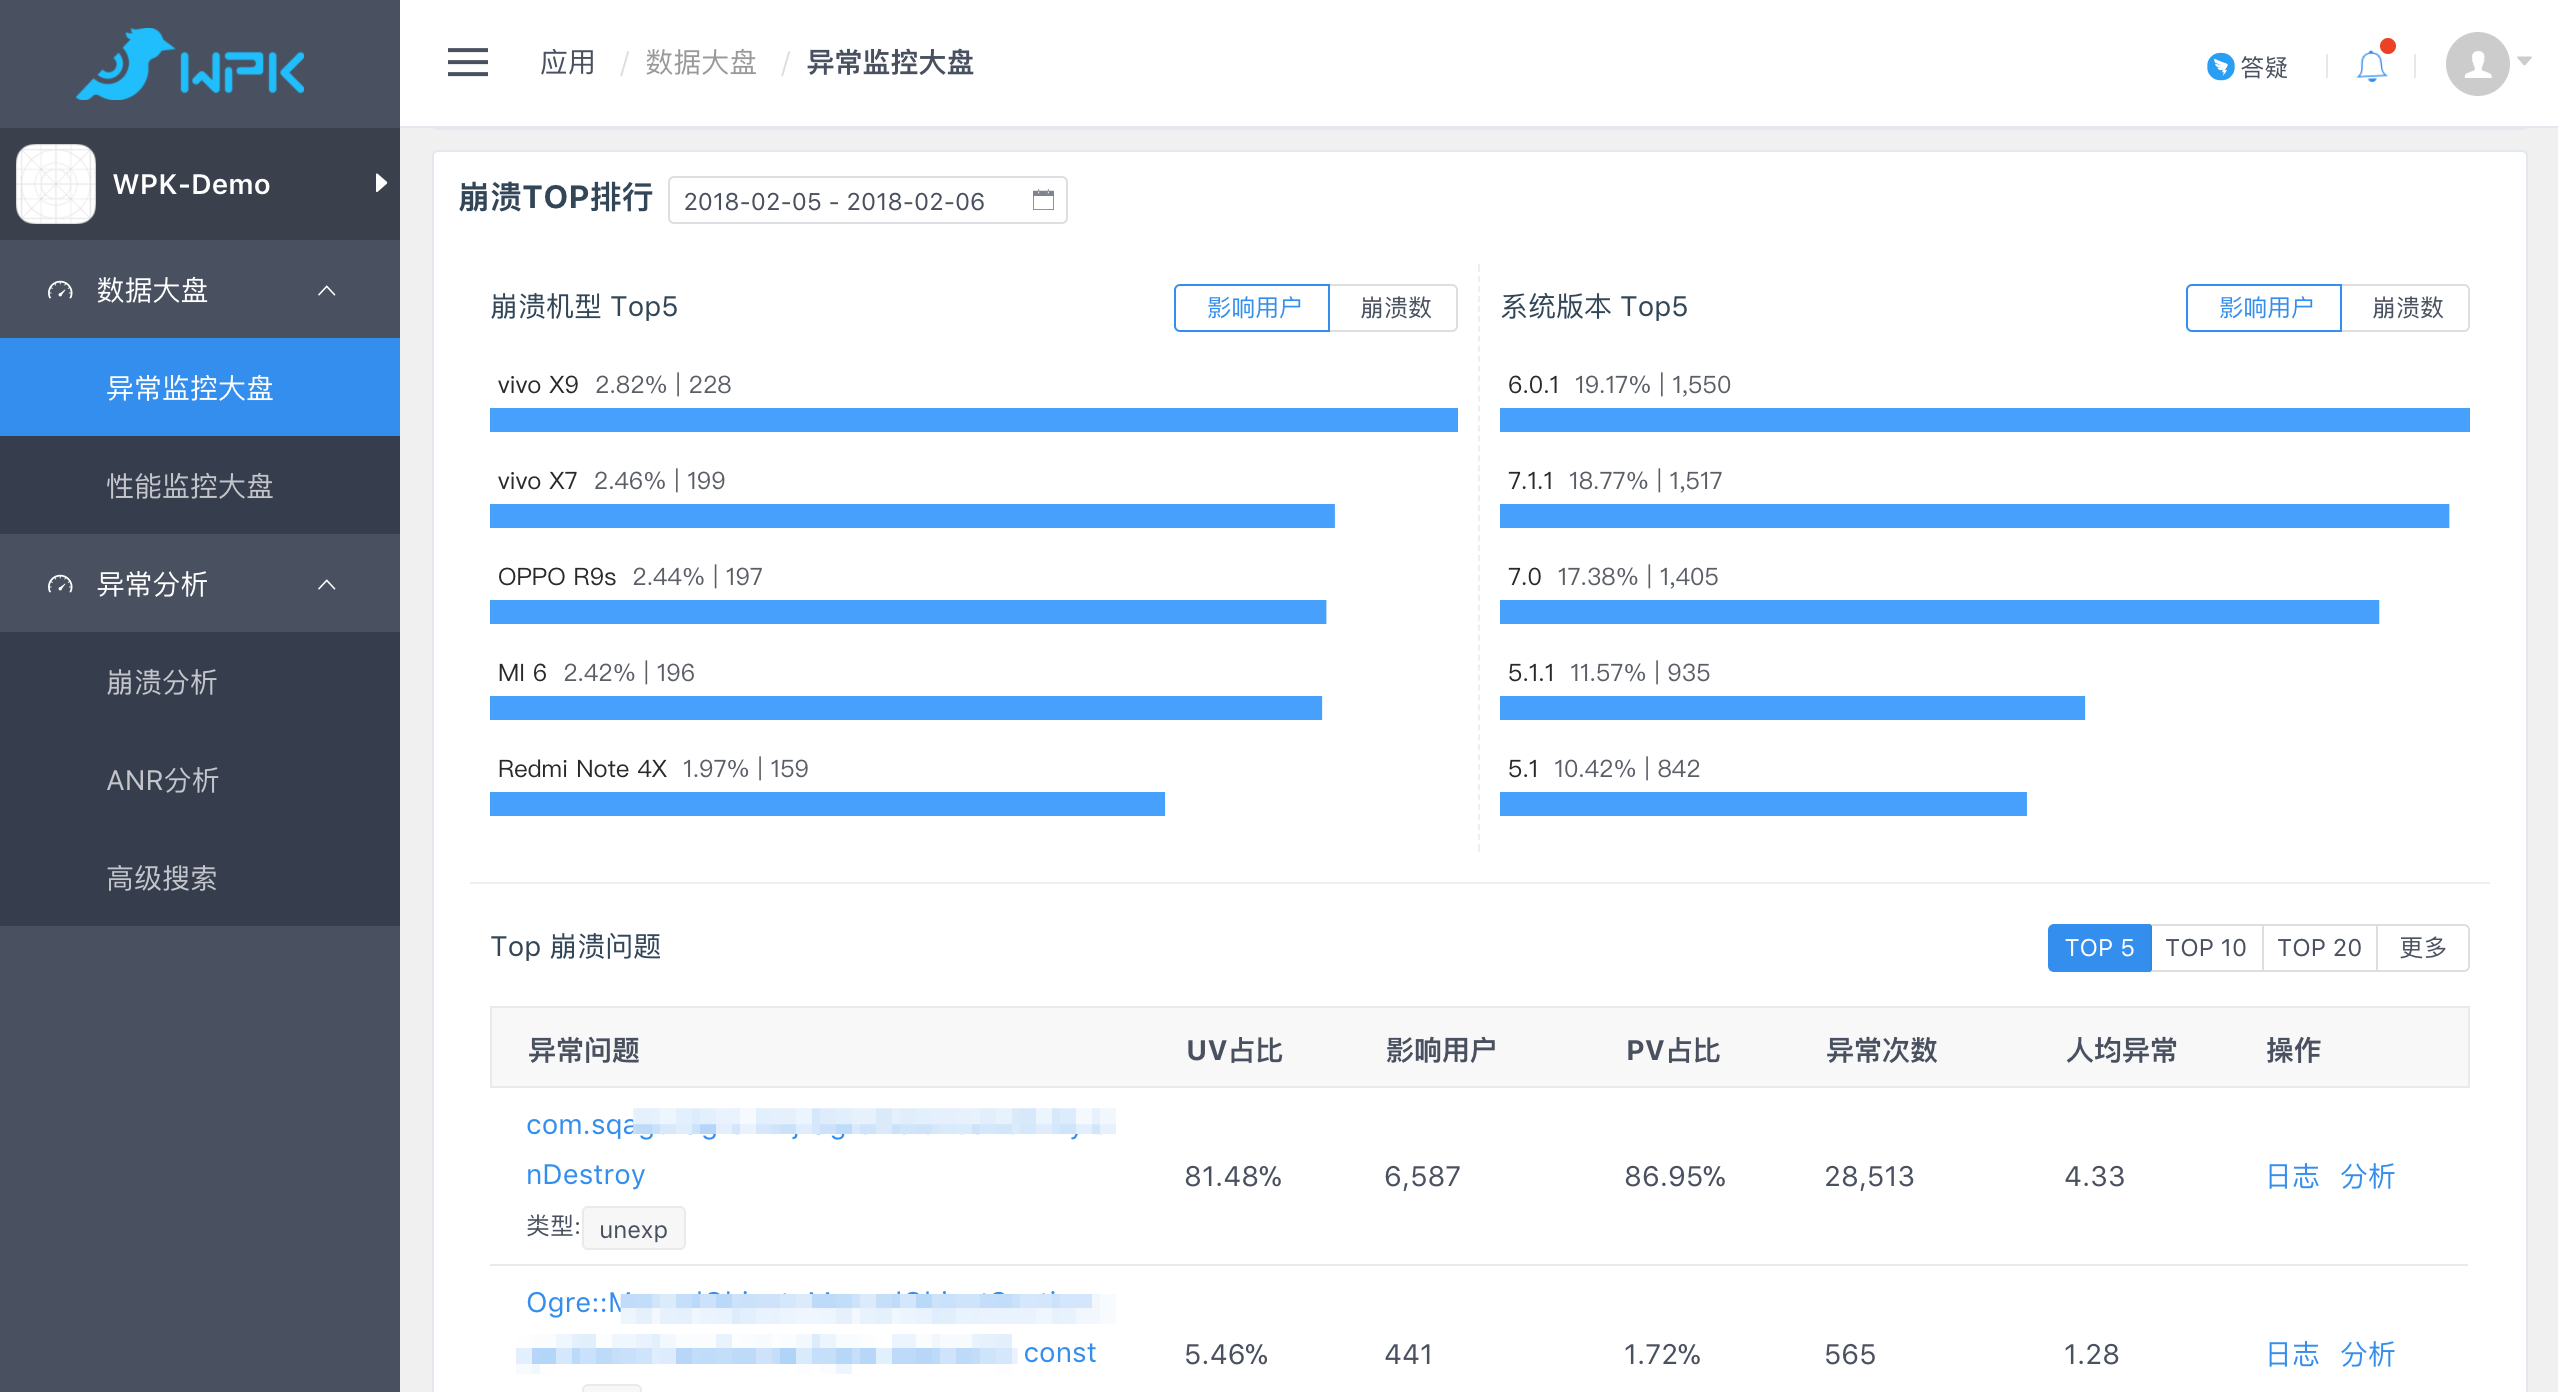Switch 系统版本 Top5 to 崩溃数
The height and width of the screenshot is (1392, 2558).
point(2406,307)
